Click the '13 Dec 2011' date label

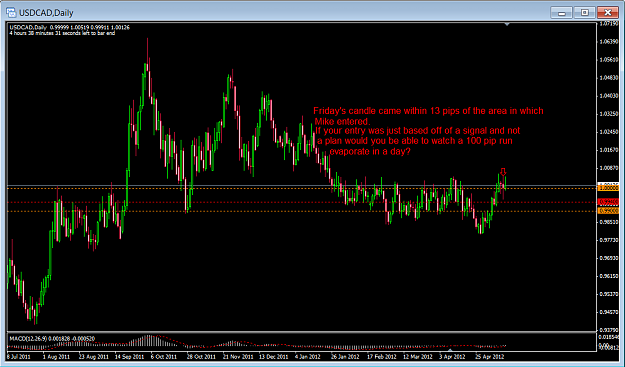[274, 357]
